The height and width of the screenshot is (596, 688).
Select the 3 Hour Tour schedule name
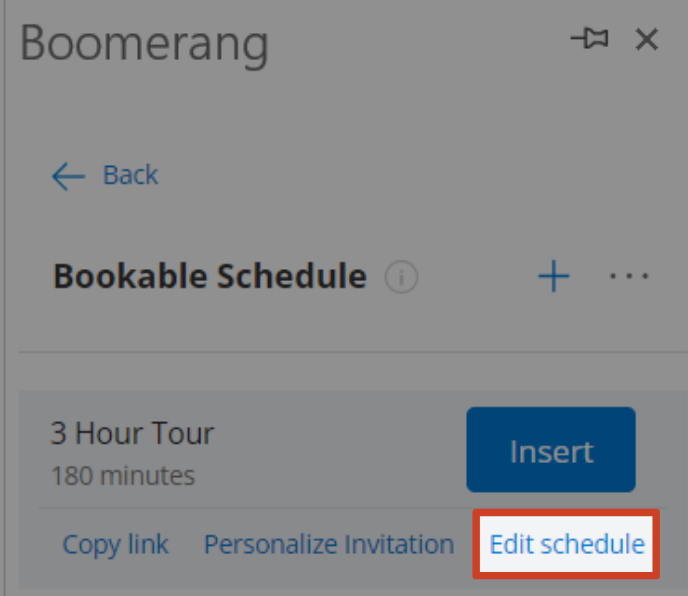click(132, 433)
